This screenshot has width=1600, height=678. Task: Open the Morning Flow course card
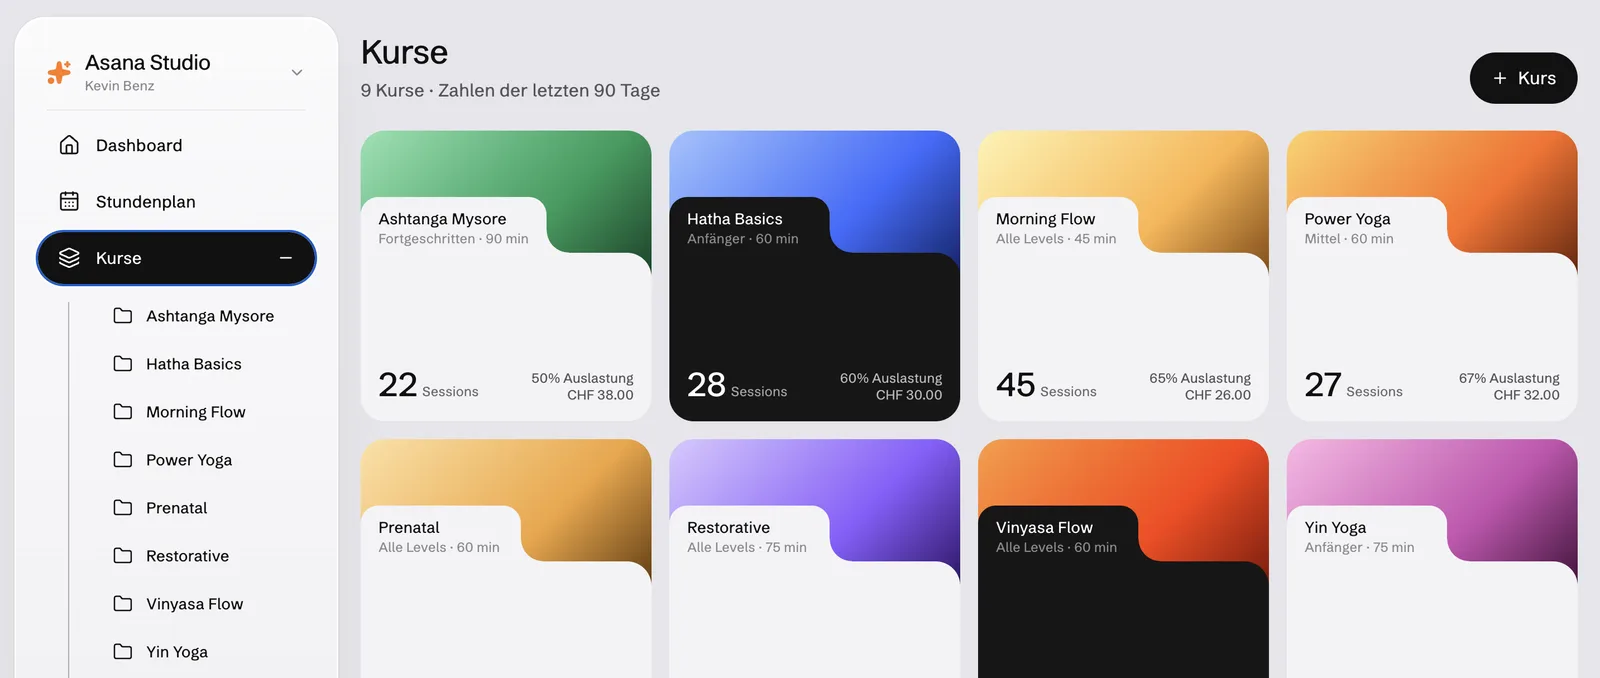1123,276
